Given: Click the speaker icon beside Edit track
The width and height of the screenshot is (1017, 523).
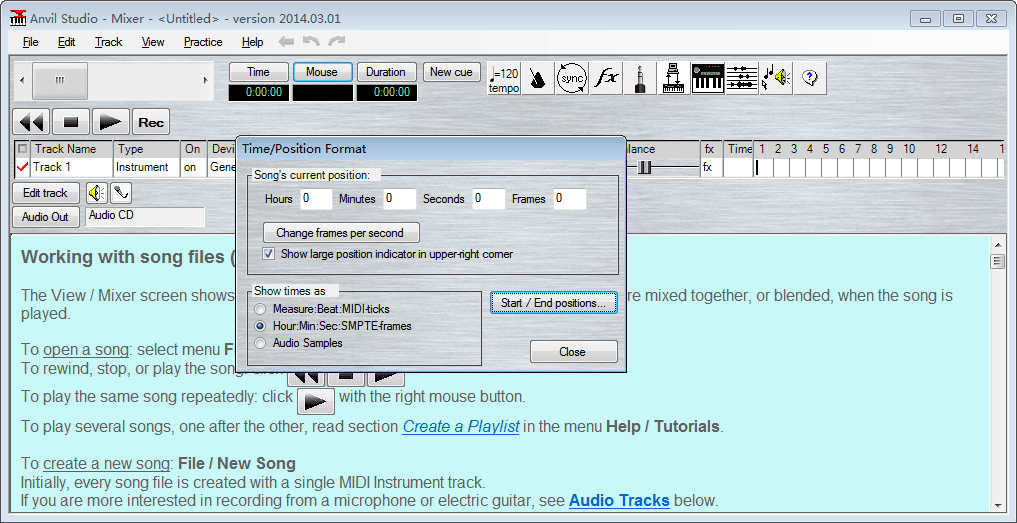Looking at the screenshot, I should [96, 193].
